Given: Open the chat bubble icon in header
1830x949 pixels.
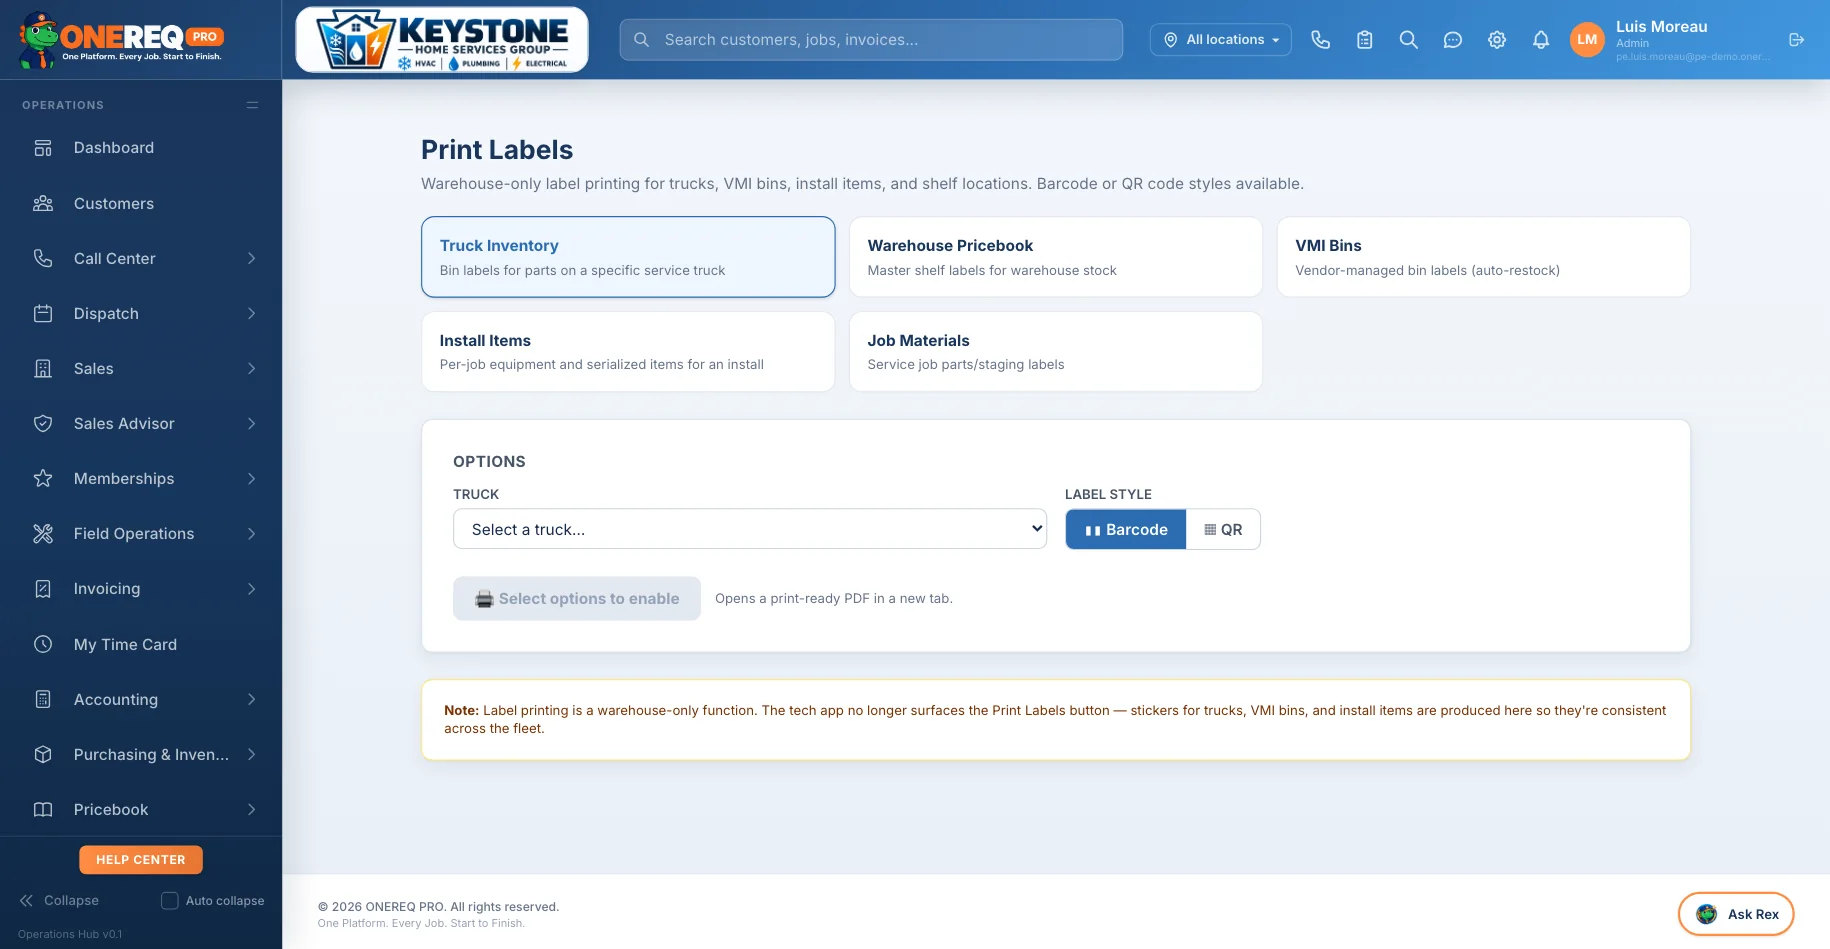Looking at the screenshot, I should [x=1452, y=40].
